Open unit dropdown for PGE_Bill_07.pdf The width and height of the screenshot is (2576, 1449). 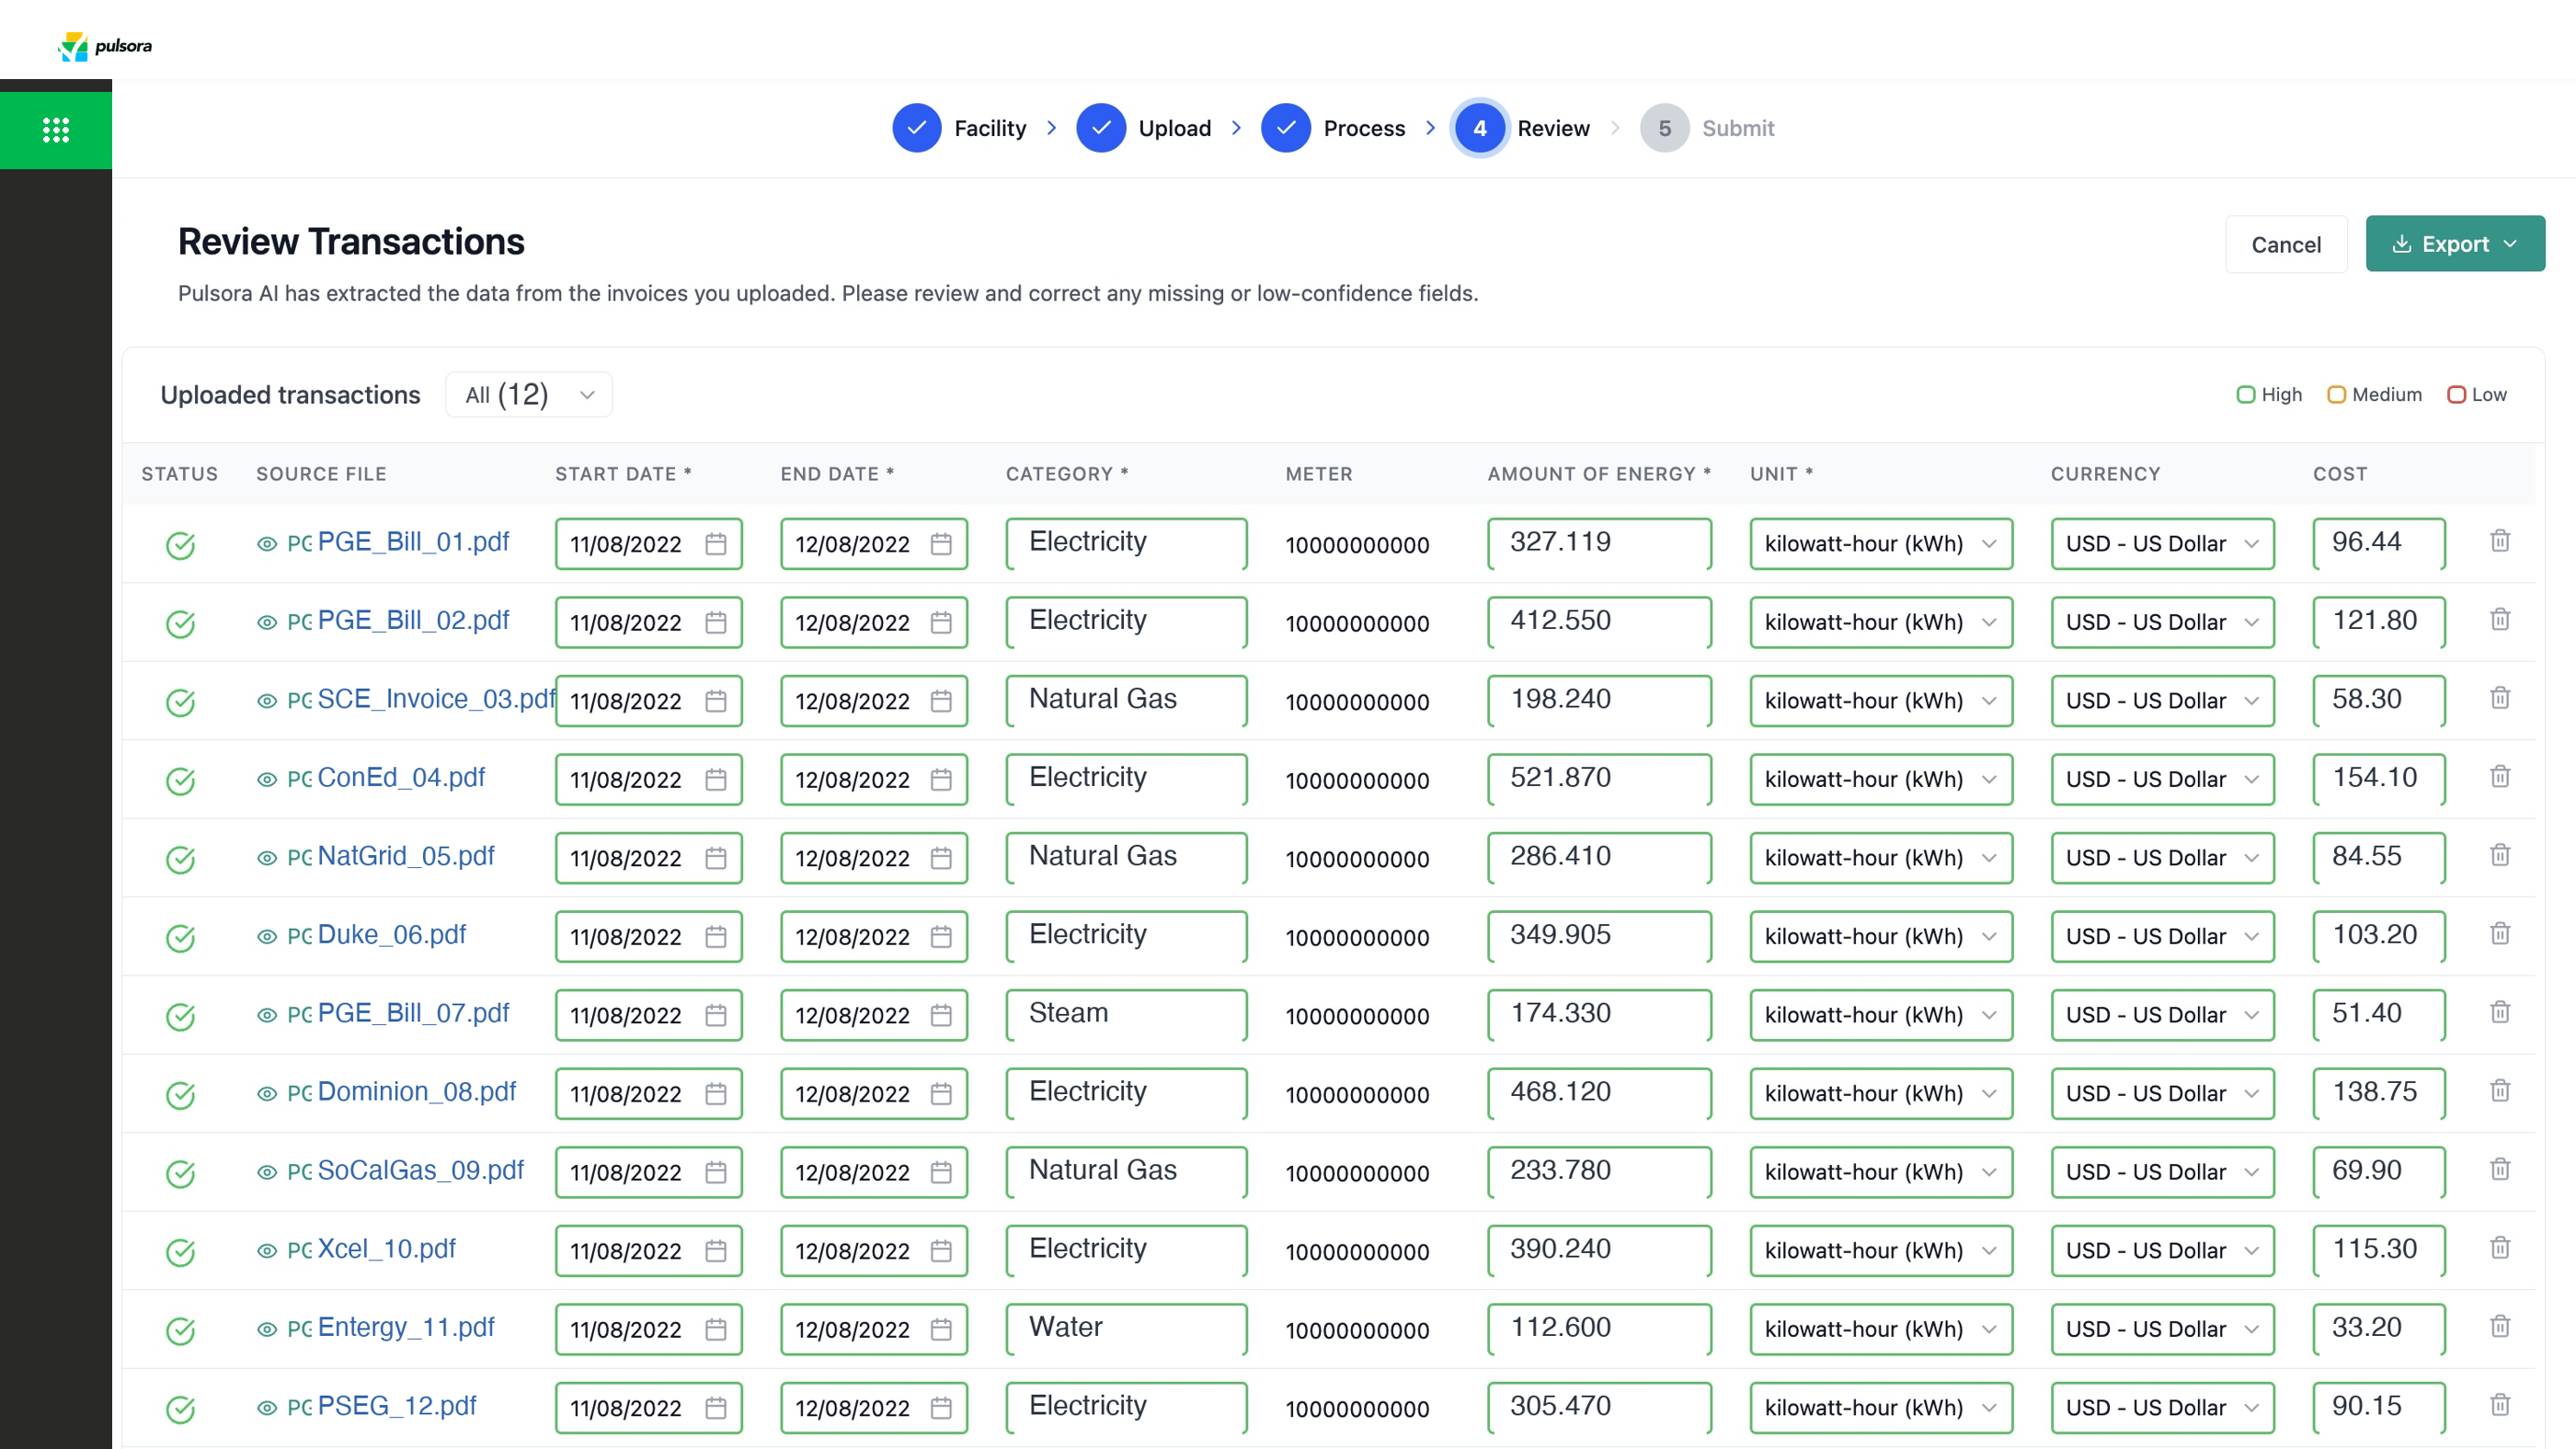1880,1015
